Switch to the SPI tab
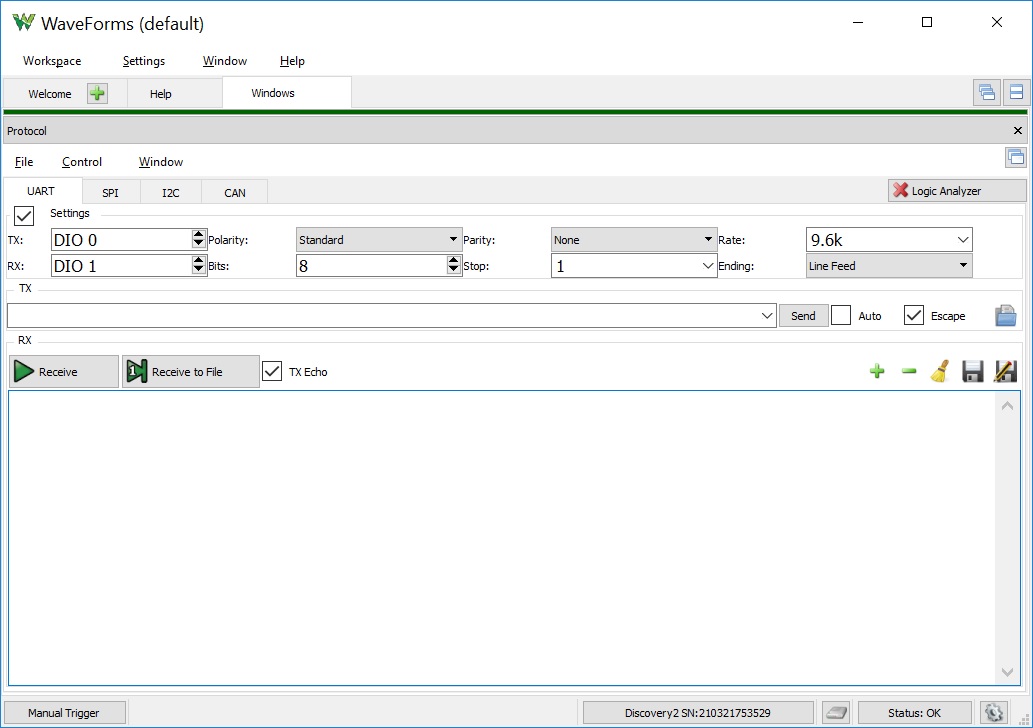Image resolution: width=1033 pixels, height=728 pixels. (111, 192)
